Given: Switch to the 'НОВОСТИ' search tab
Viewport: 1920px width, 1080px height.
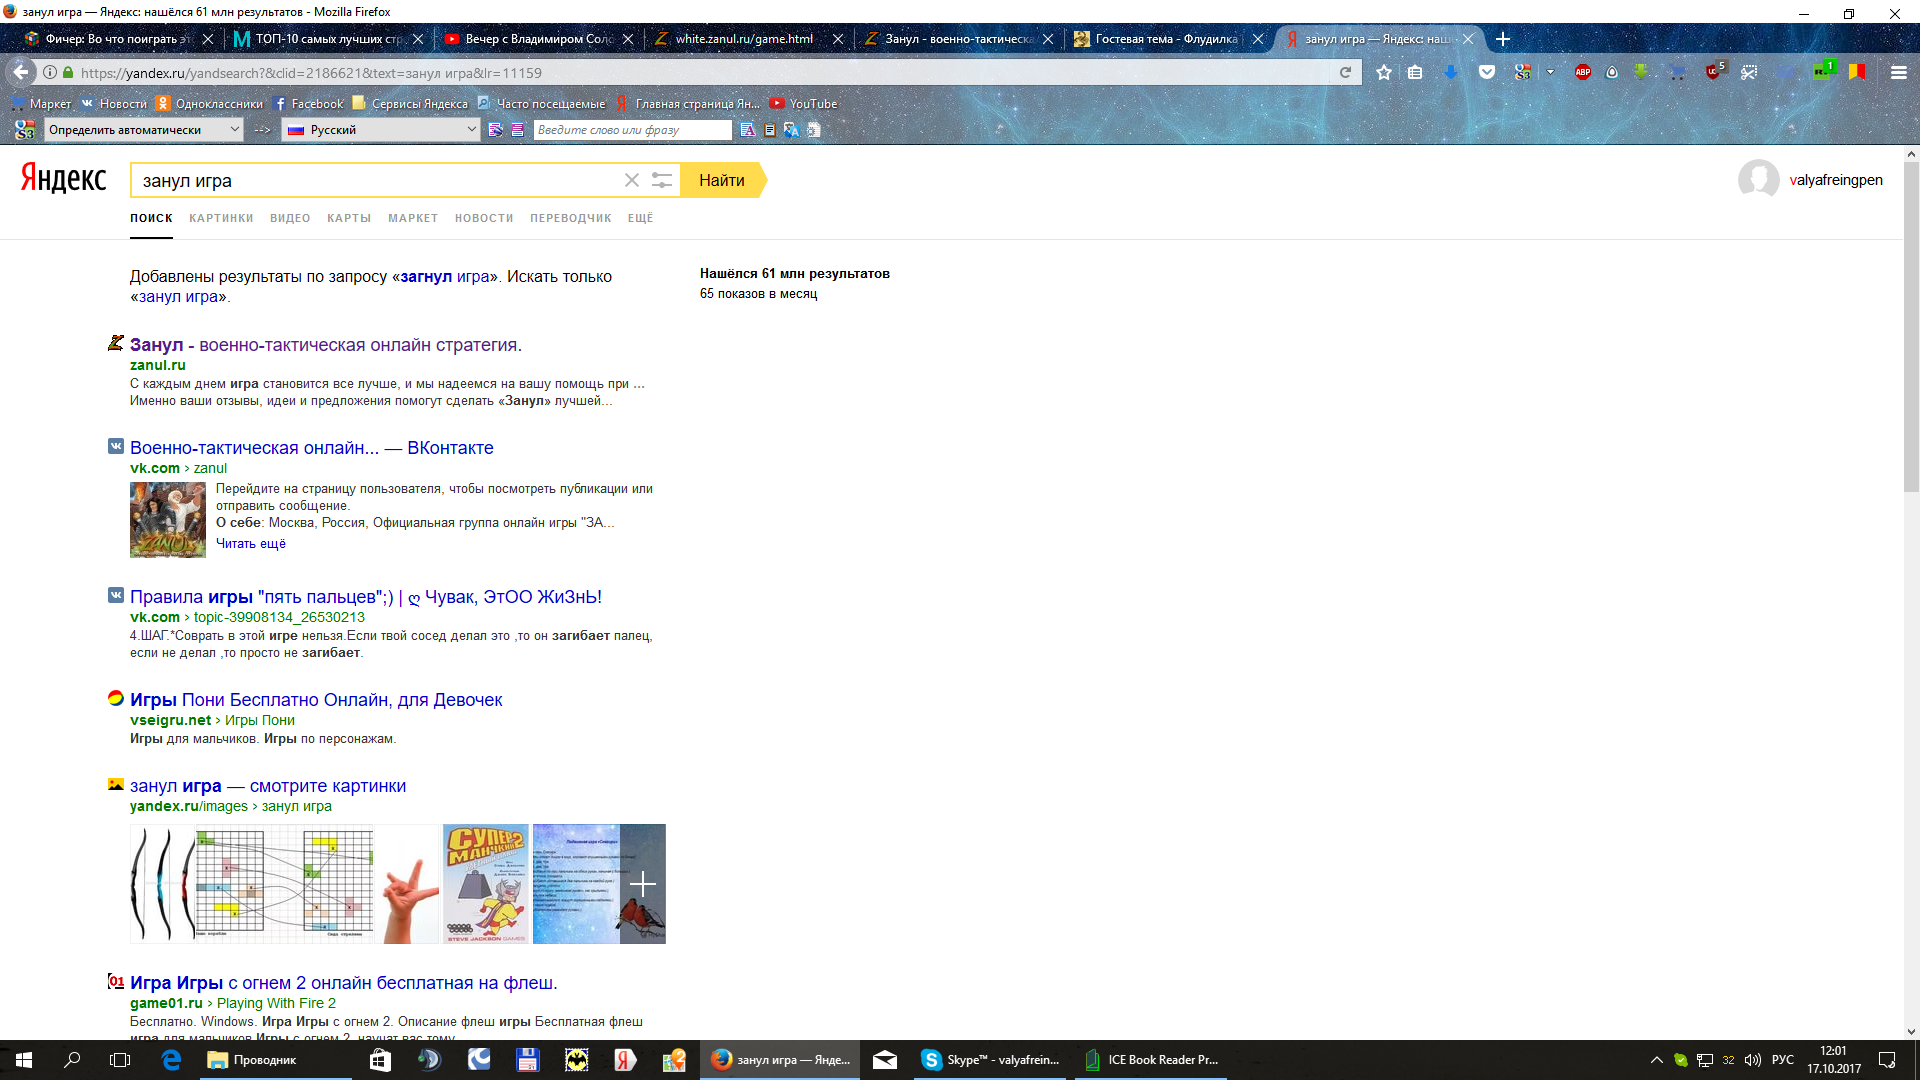Looking at the screenshot, I should [x=484, y=218].
